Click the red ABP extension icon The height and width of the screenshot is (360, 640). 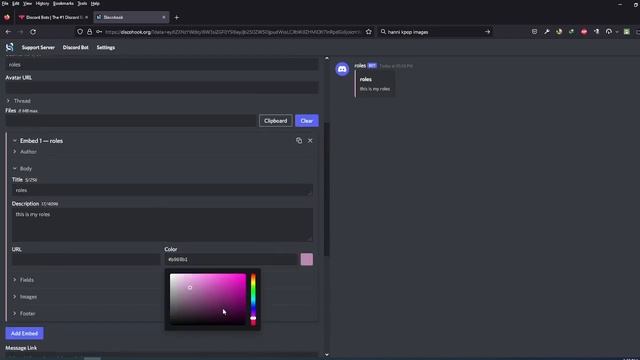tap(584, 32)
